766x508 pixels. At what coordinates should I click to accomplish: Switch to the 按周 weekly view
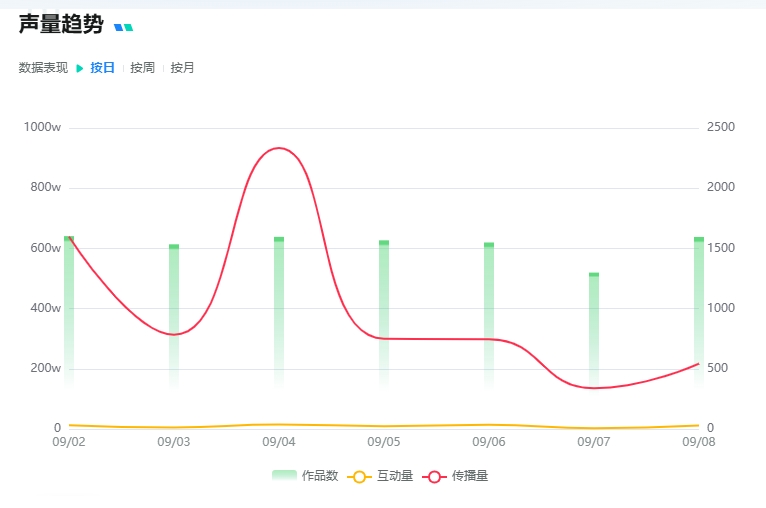143,68
